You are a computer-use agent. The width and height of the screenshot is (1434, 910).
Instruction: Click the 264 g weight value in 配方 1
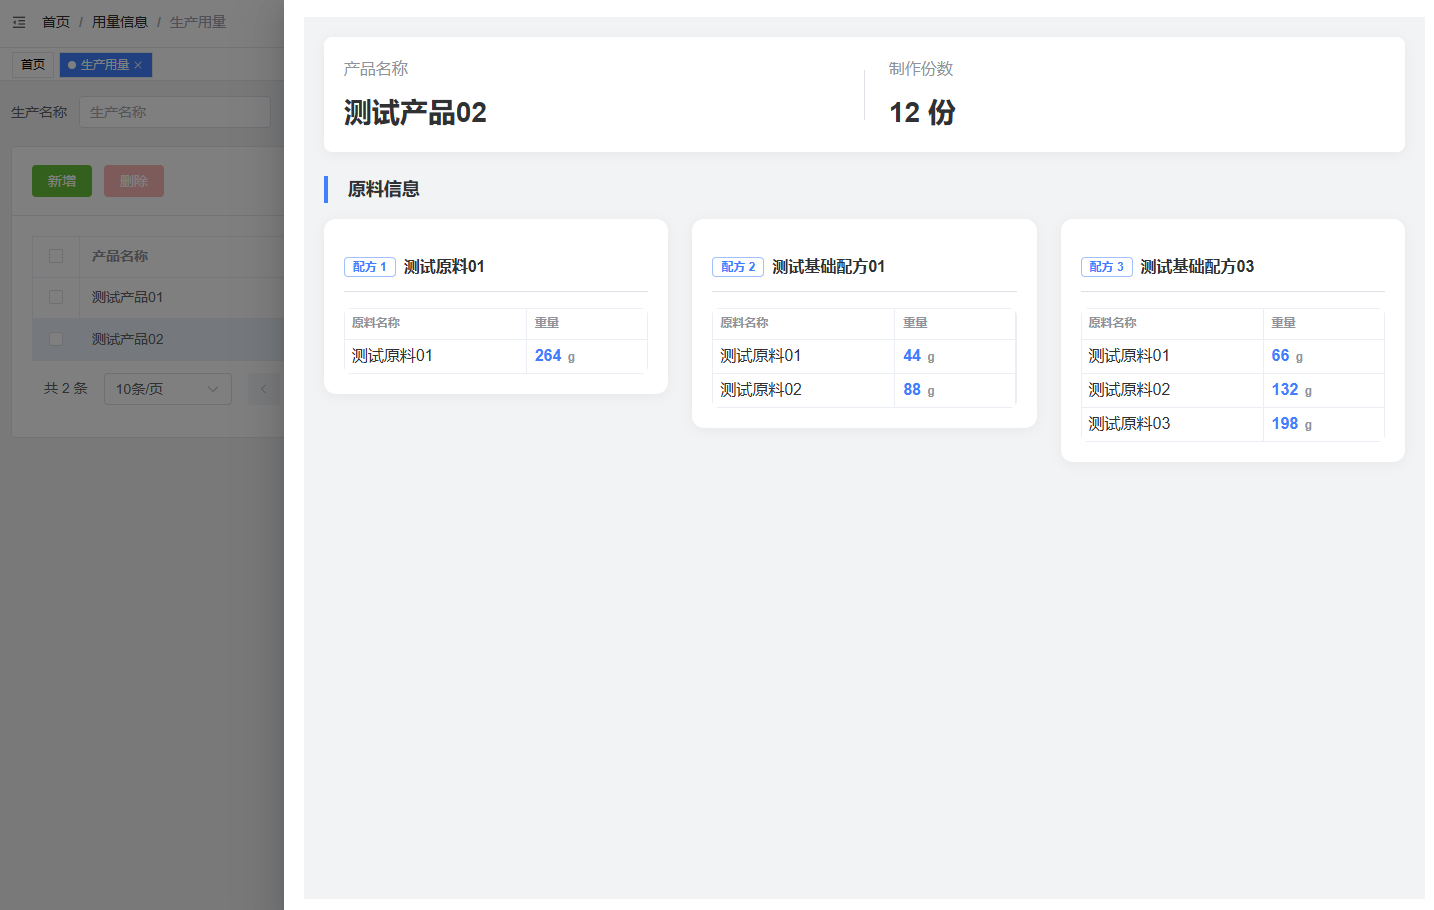[x=554, y=356]
